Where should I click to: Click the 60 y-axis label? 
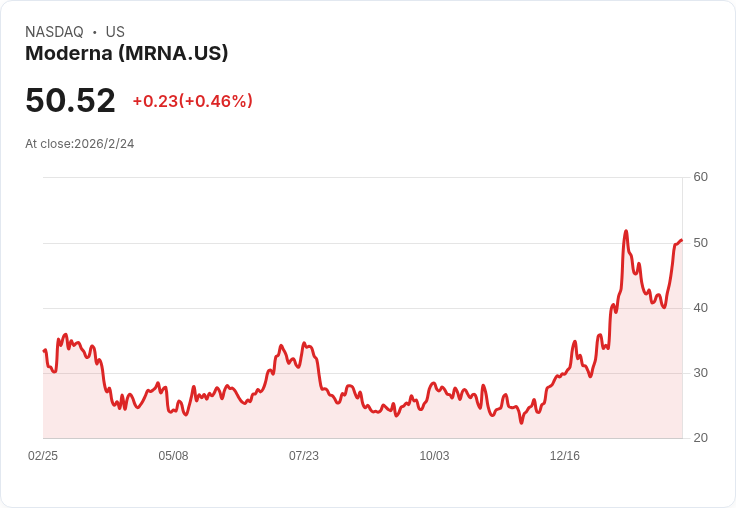point(700,177)
